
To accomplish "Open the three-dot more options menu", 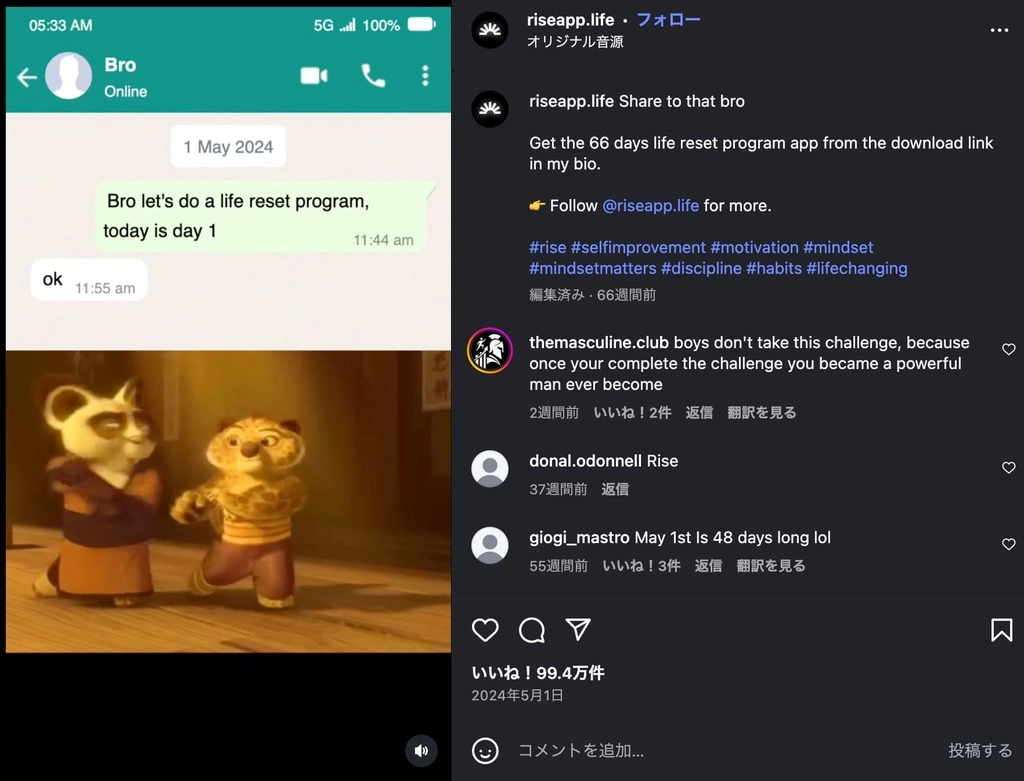I will pos(999,30).
